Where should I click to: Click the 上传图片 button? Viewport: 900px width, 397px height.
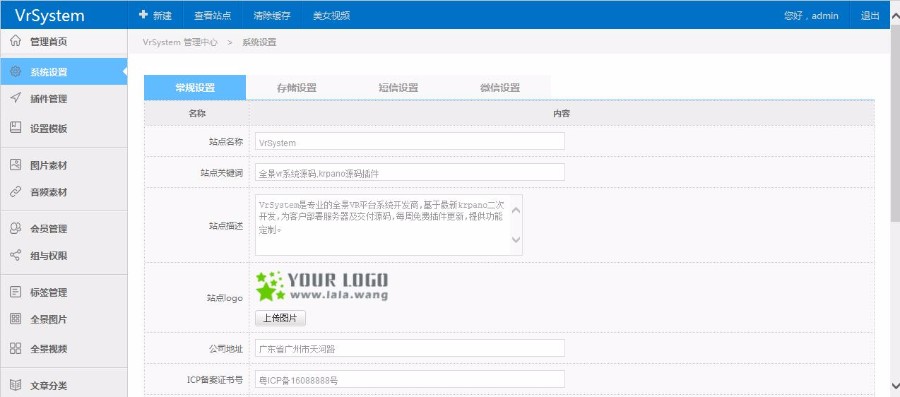[x=281, y=318]
